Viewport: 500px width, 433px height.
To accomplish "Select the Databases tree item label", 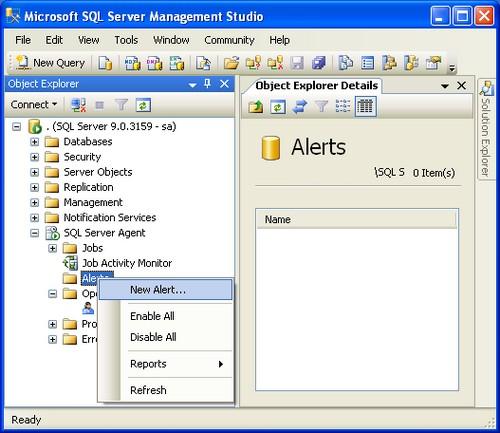I will pyautogui.click(x=88, y=142).
